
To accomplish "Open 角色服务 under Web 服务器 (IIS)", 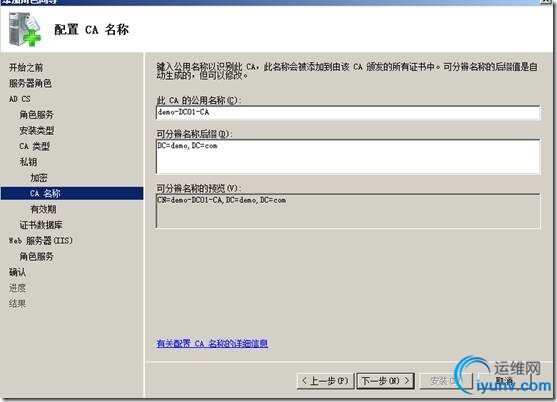I will tap(36, 256).
